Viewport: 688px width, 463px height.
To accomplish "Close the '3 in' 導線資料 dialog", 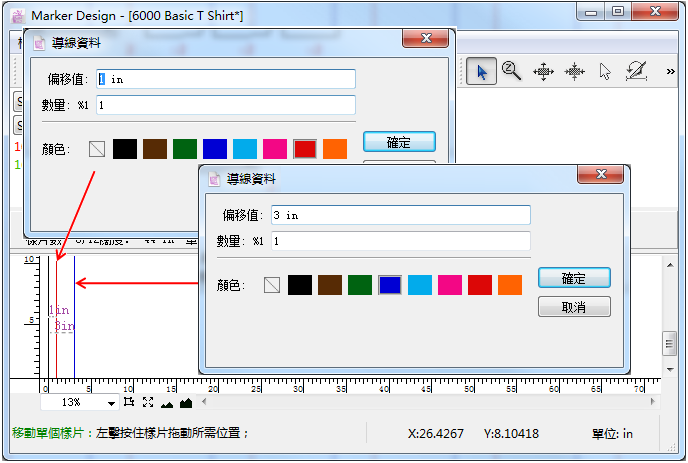I will click(601, 174).
